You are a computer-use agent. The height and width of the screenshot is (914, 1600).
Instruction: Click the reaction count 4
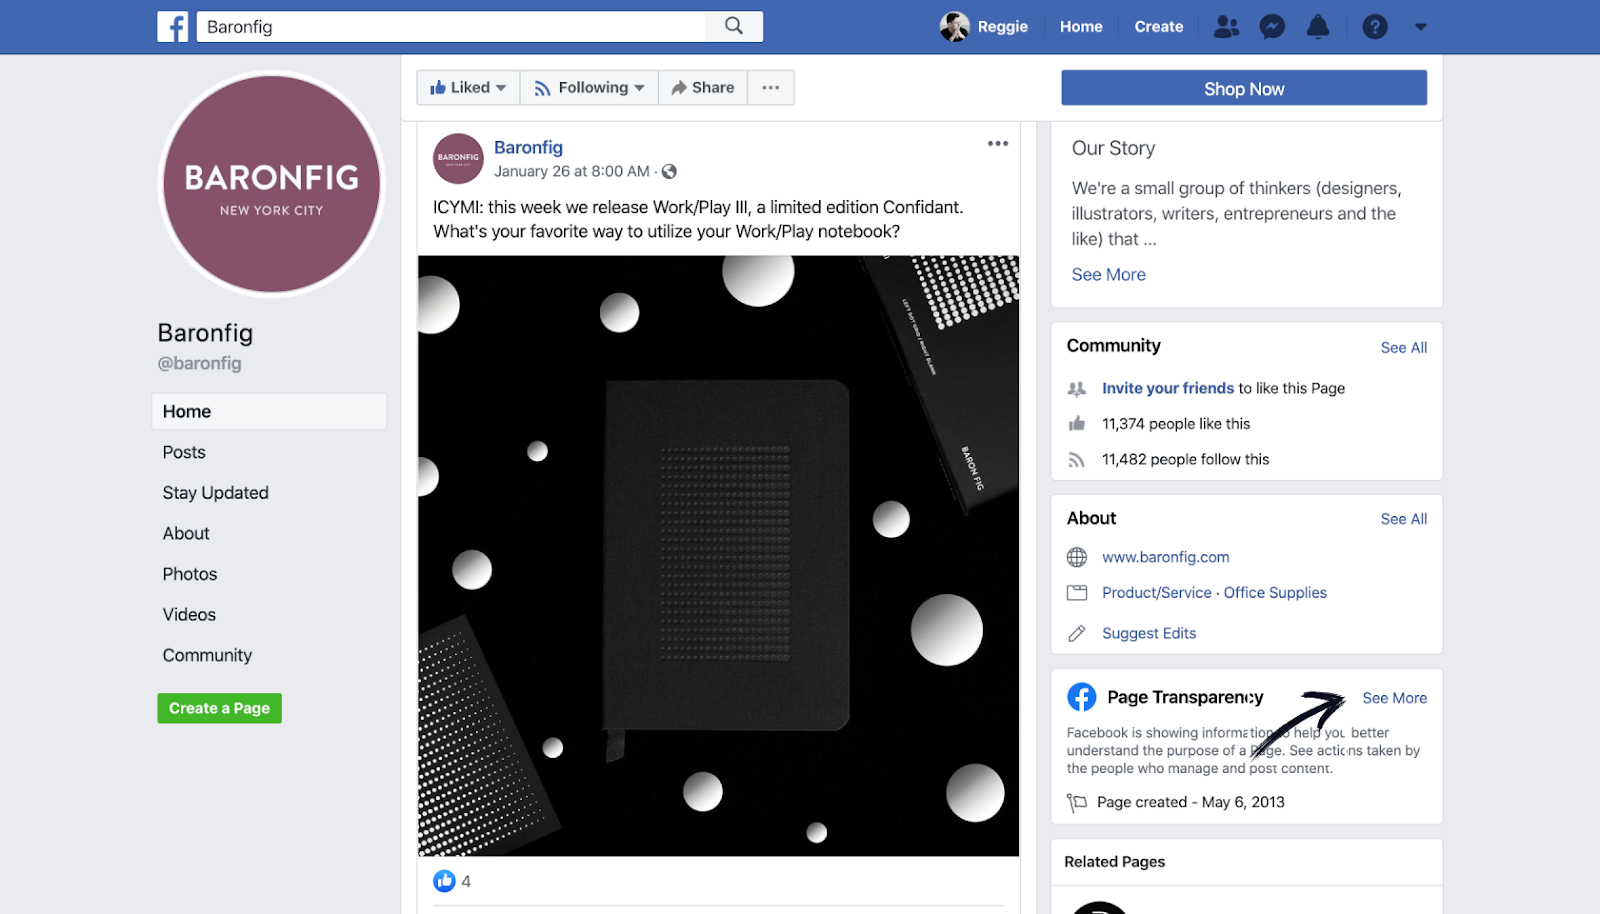click(x=466, y=882)
